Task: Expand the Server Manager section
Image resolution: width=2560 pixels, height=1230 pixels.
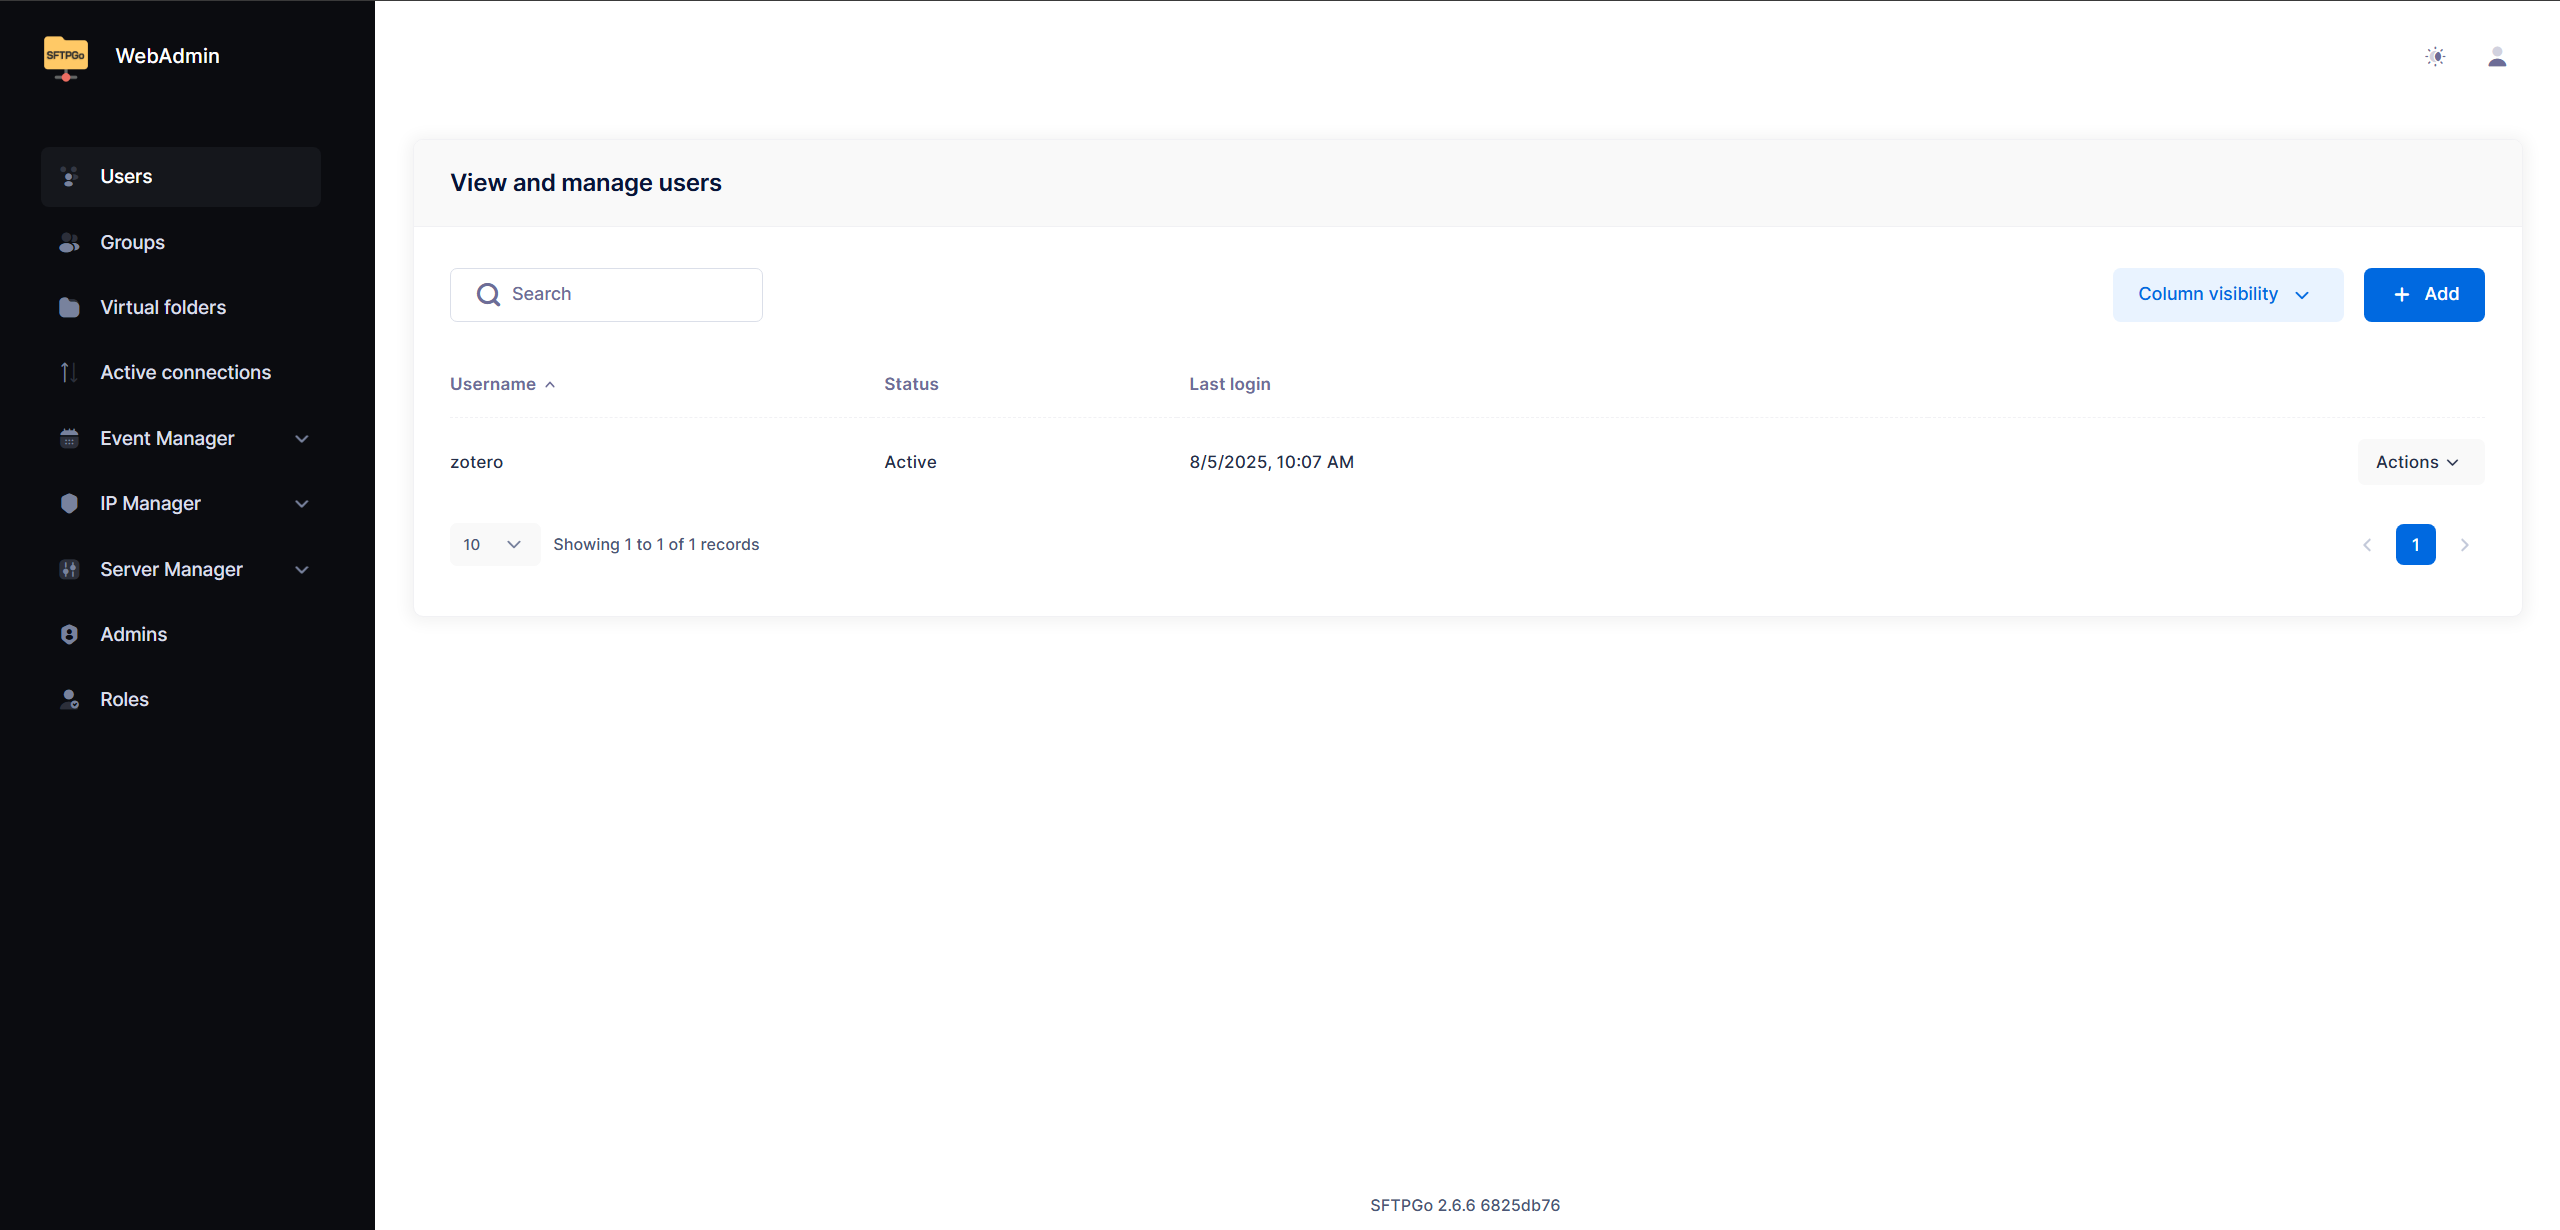Action: click(x=181, y=569)
